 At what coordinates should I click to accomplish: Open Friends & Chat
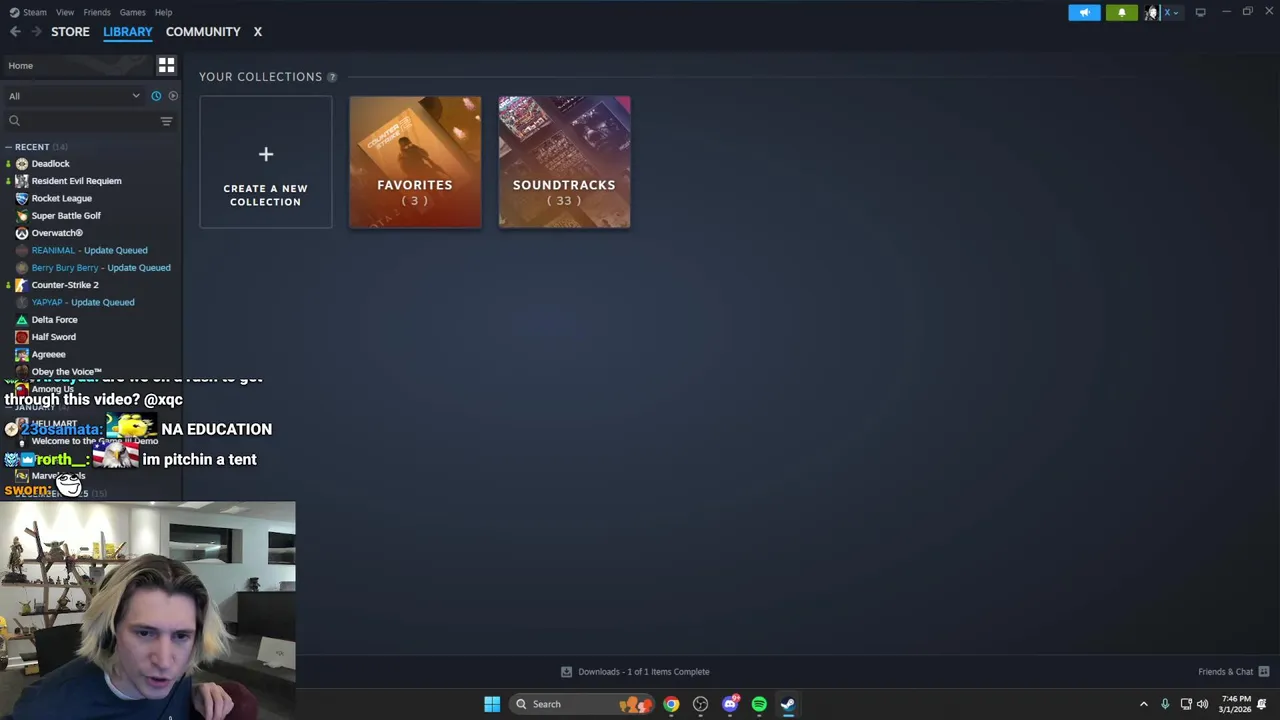[x=1225, y=672]
